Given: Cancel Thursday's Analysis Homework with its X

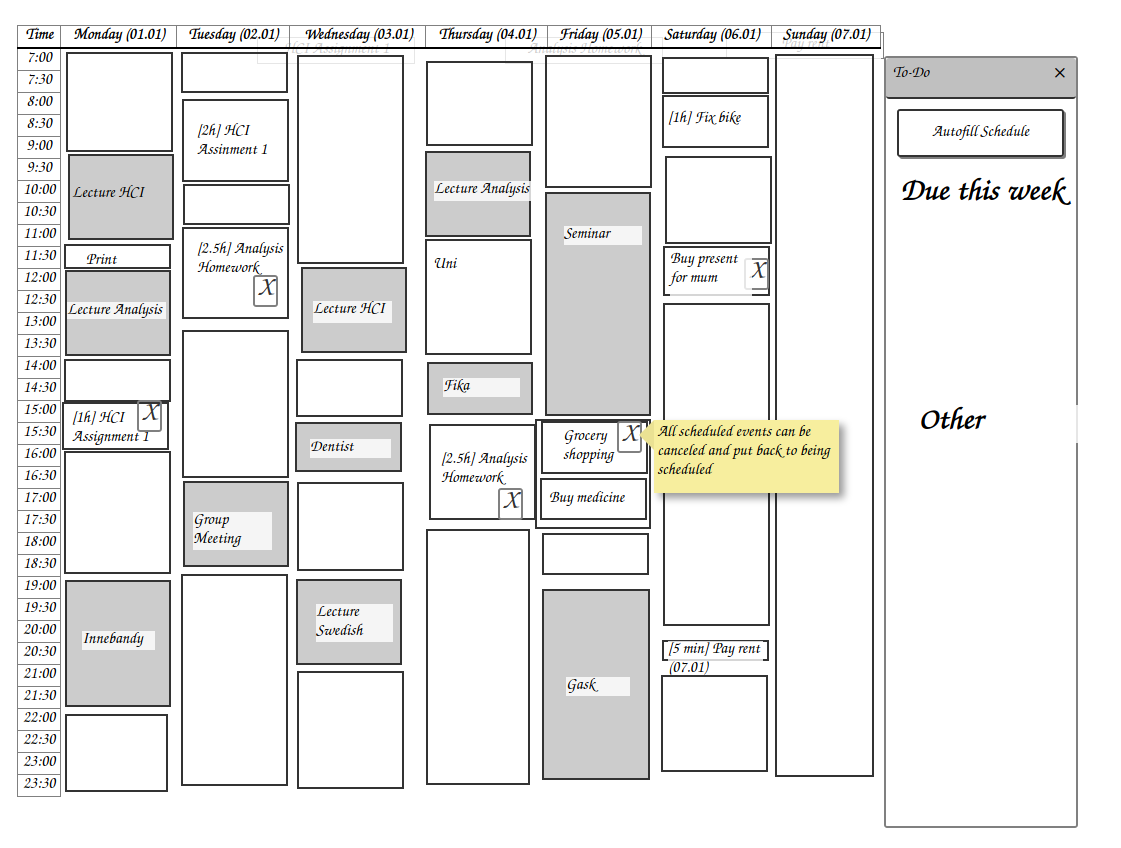Looking at the screenshot, I should 511,502.
